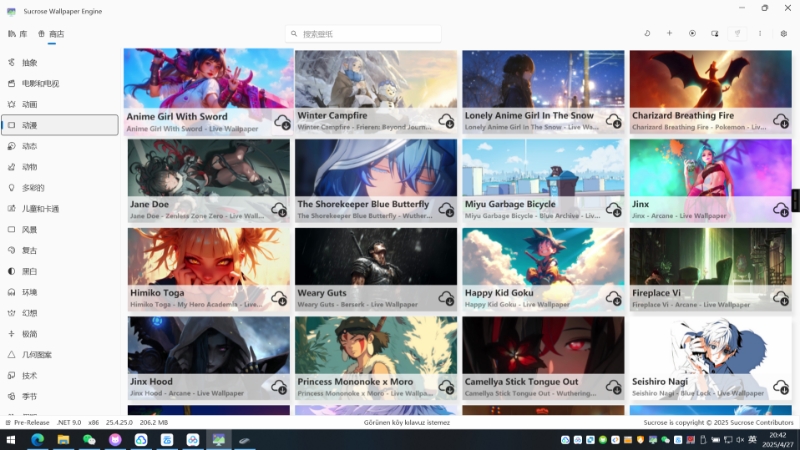The width and height of the screenshot is (800, 450).
Task: Select the 极简 category
Action: pyautogui.click(x=60, y=335)
